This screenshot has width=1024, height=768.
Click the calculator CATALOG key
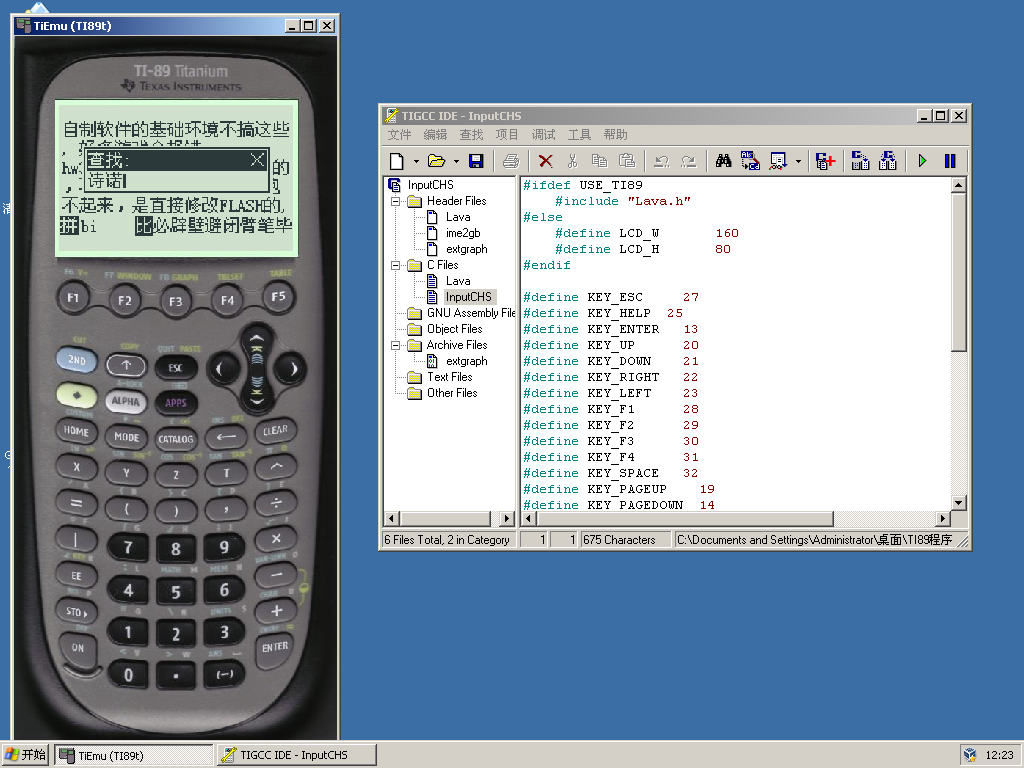pos(176,440)
